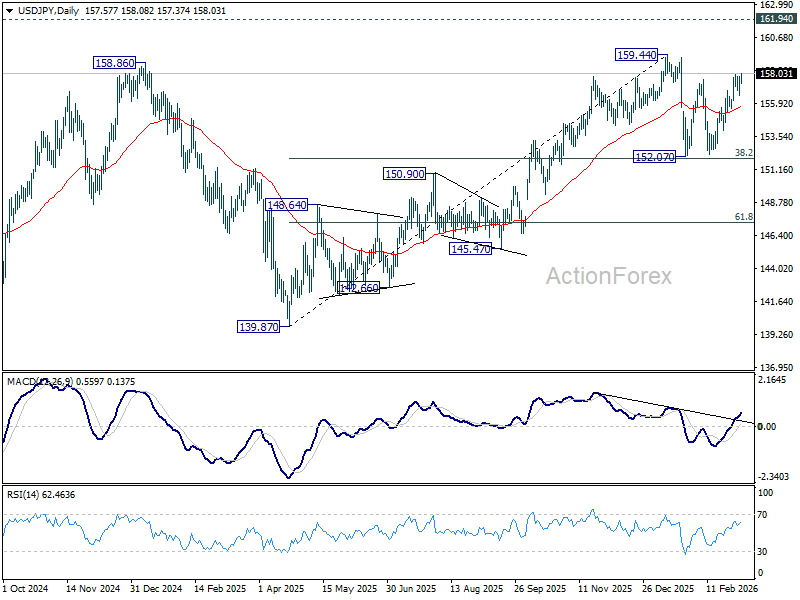Click the 155.920 price axis value
800x600 pixels.
click(777, 104)
